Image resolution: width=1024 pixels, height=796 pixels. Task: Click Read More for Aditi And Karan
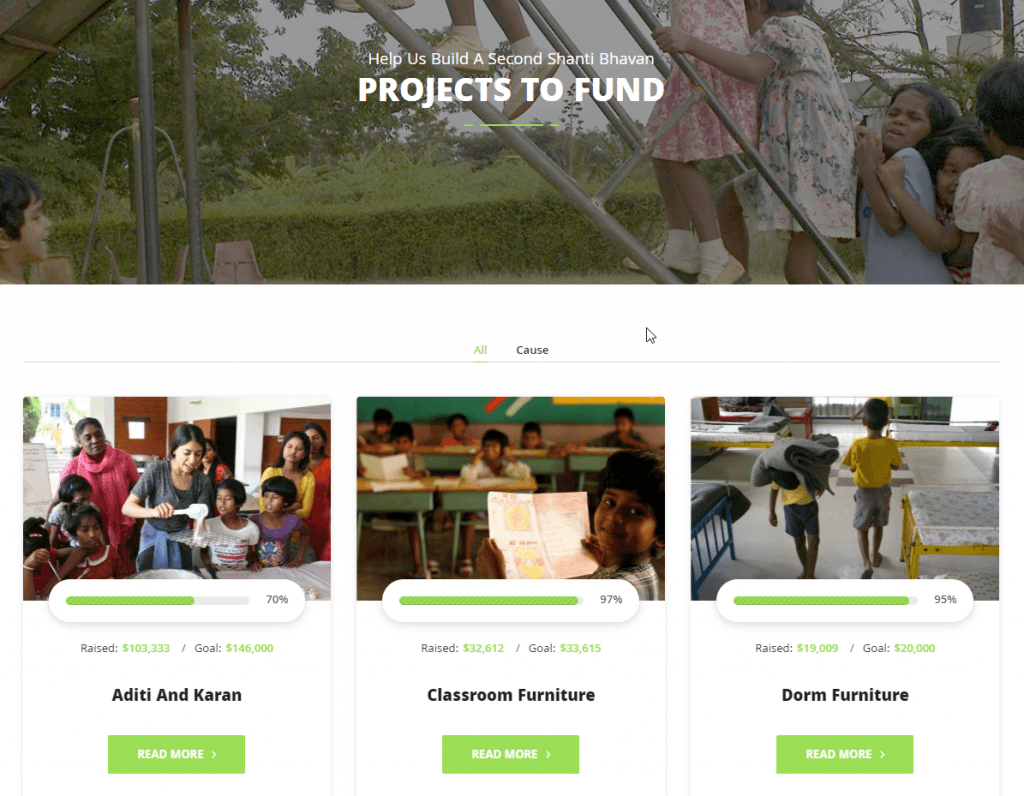coord(176,754)
